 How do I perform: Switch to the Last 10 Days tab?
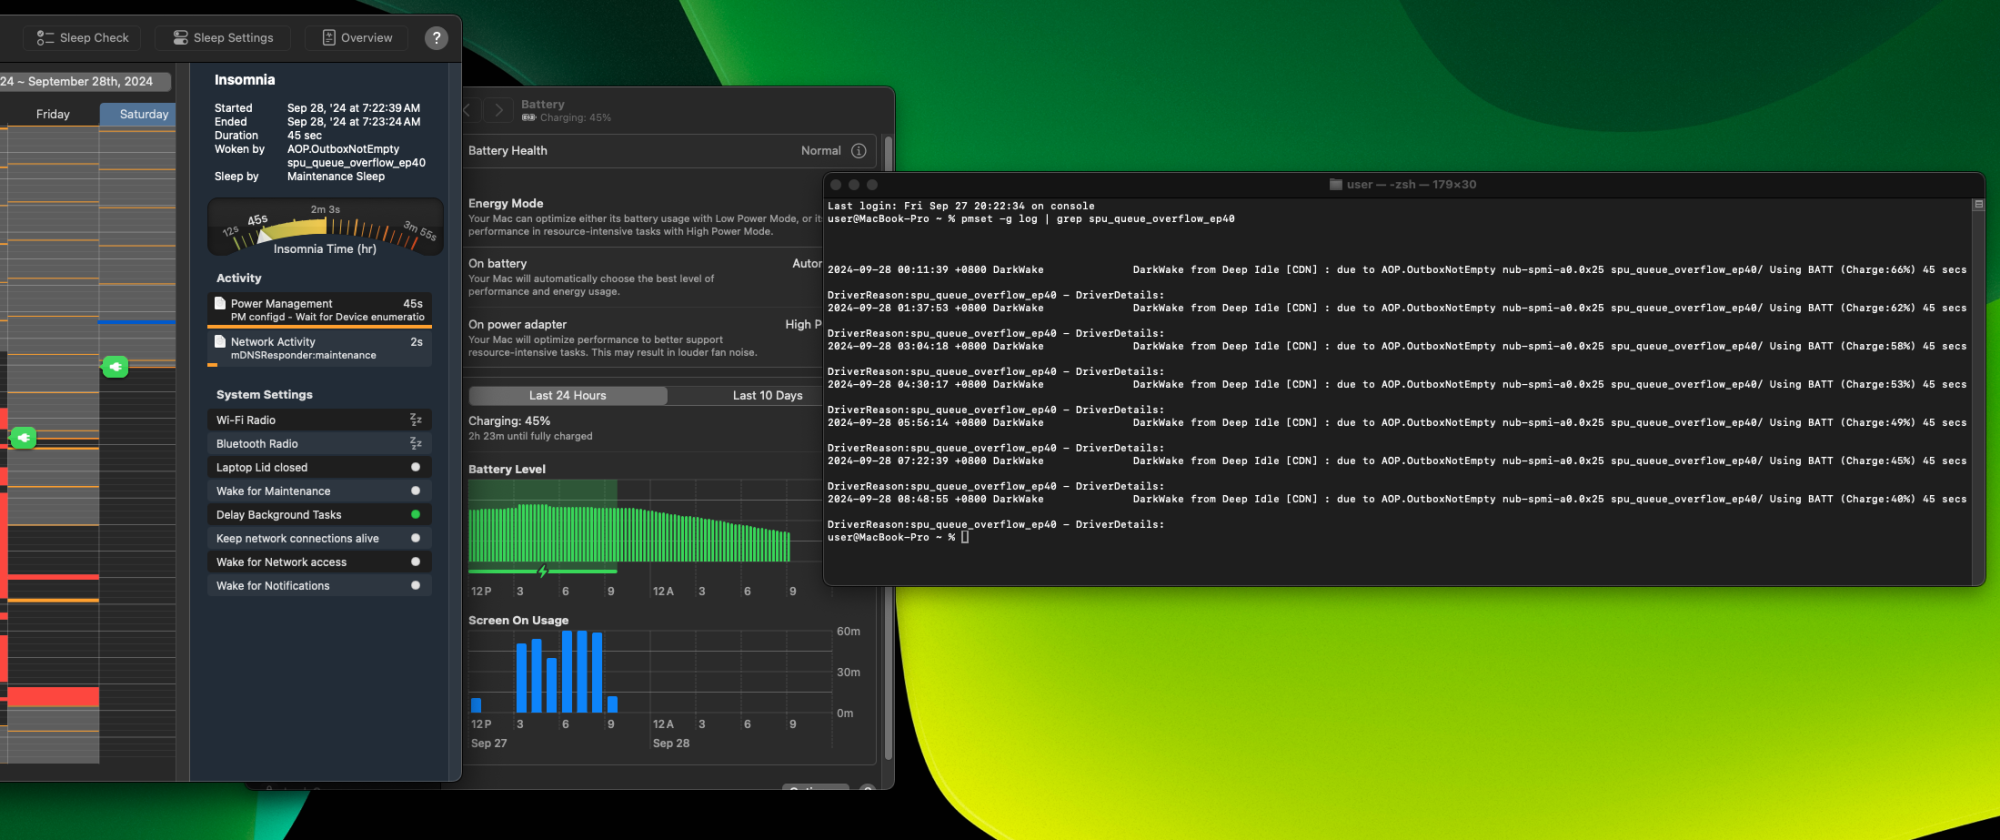[767, 396]
